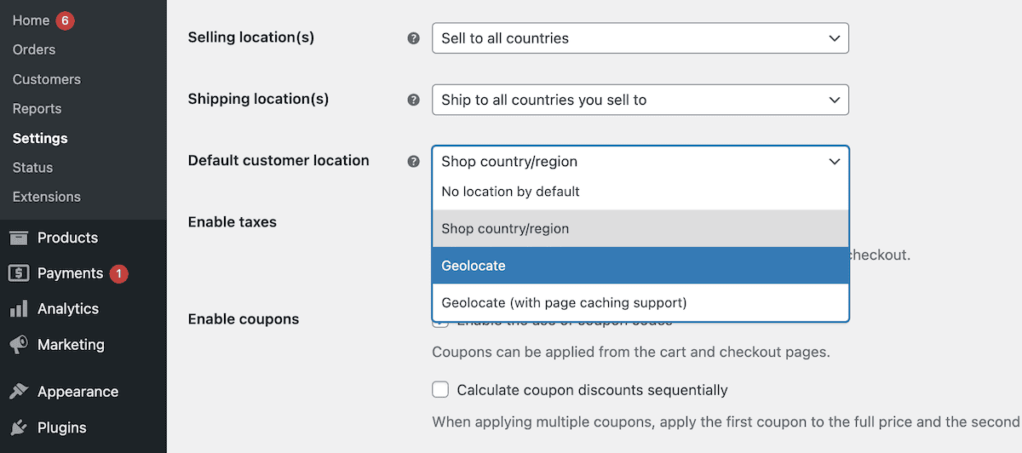Click the Analytics bar chart icon

[x=18, y=309]
